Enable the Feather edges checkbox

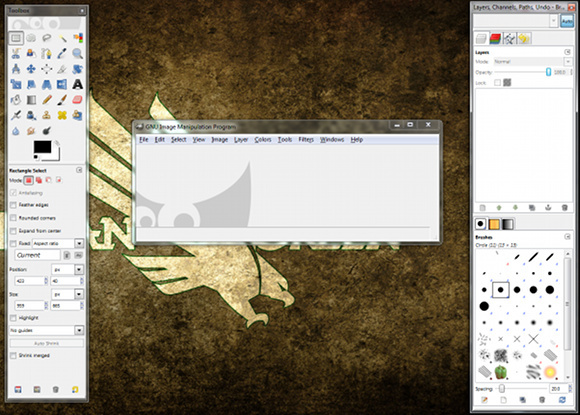pos(13,205)
